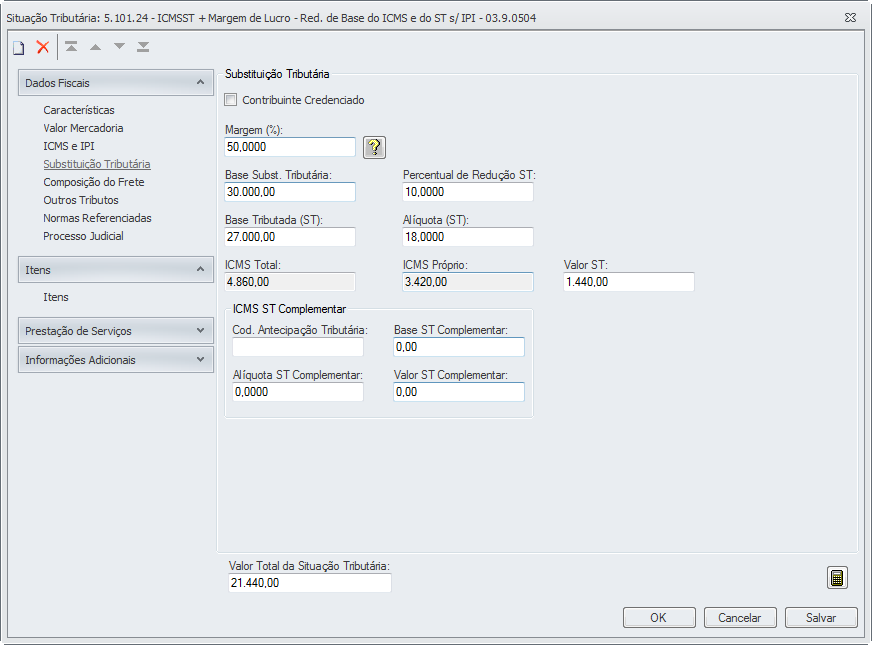
Task: Click the red X delete icon
Action: (x=43, y=47)
